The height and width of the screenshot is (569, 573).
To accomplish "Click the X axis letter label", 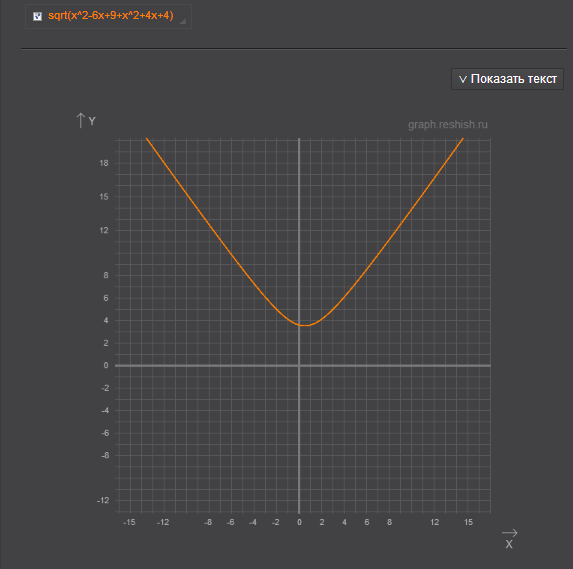I will (x=509, y=545).
